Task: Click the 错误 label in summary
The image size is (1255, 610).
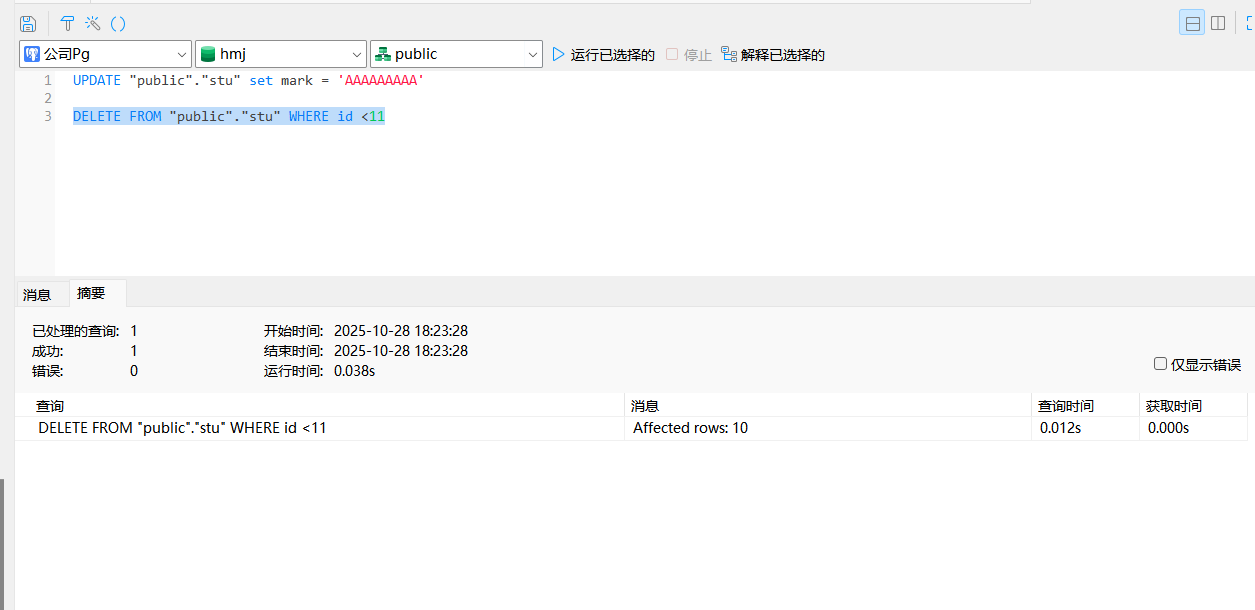Action: [x=48, y=371]
